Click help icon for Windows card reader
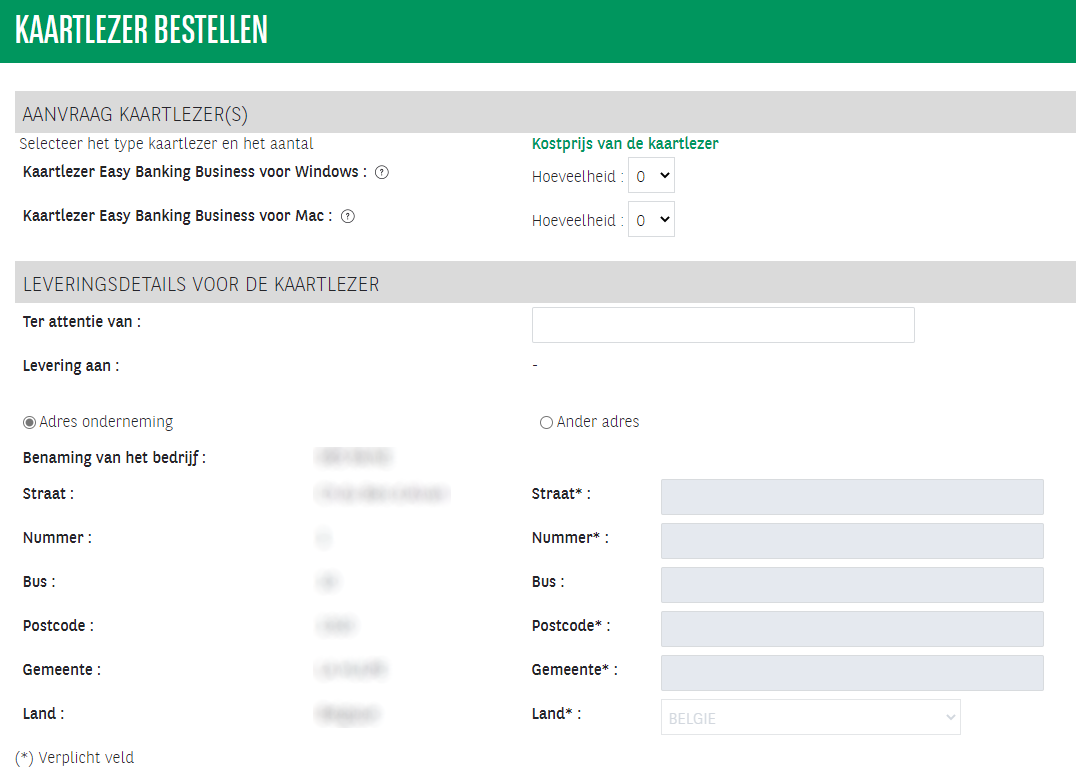The height and width of the screenshot is (780, 1076). [382, 172]
